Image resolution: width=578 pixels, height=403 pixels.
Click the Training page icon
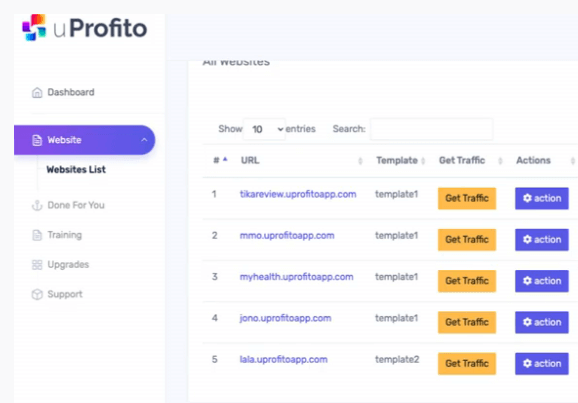(x=37, y=235)
